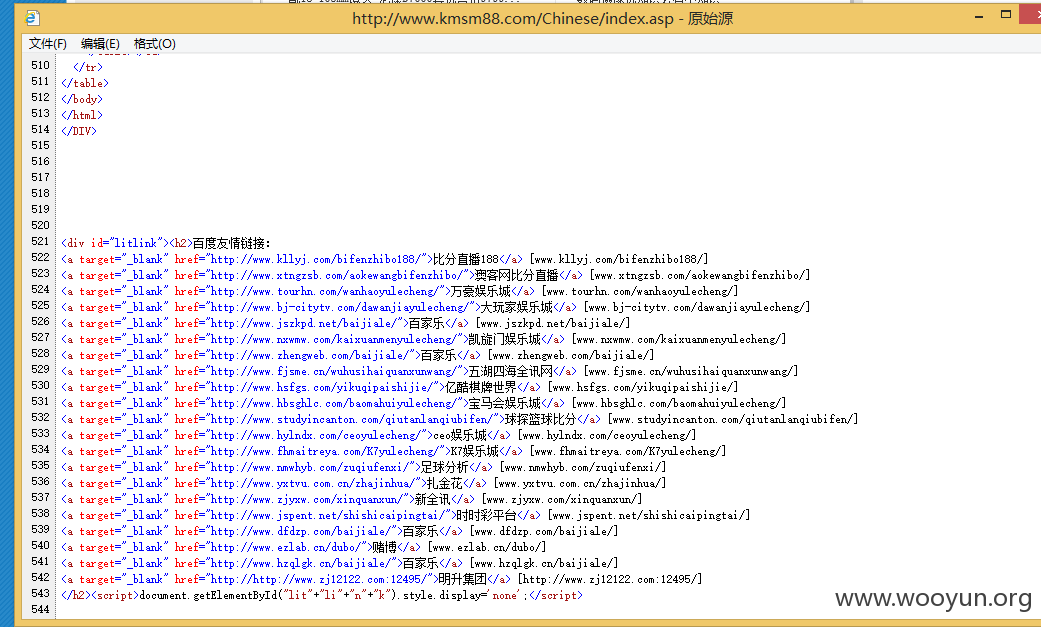Screen dimensions: 1041x627
Task: Click line number 510
Action: (40, 65)
